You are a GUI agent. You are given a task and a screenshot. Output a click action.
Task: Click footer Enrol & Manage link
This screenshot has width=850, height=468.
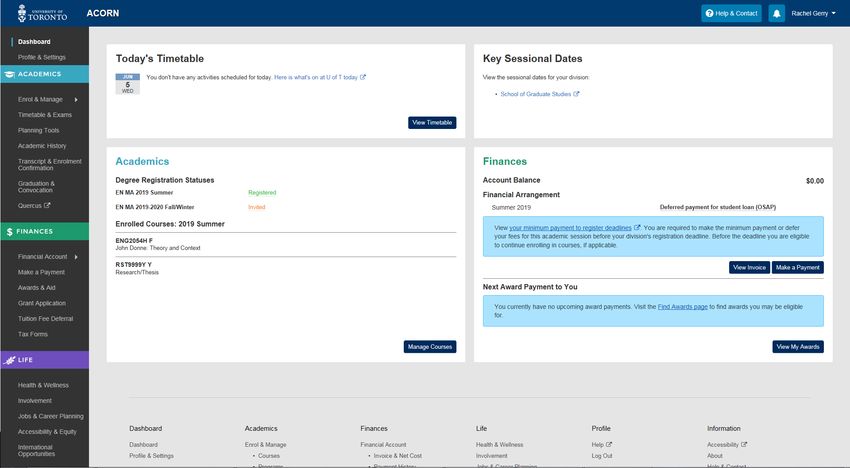coord(265,445)
